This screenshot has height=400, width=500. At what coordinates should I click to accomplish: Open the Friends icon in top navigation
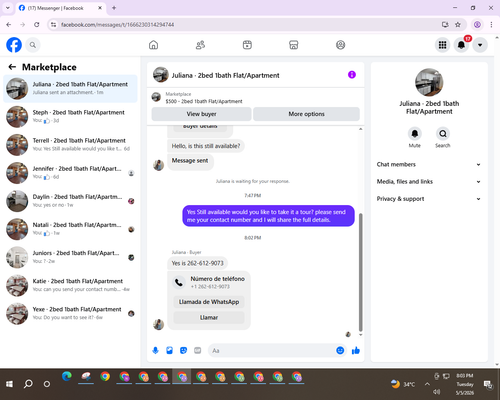pos(200,45)
